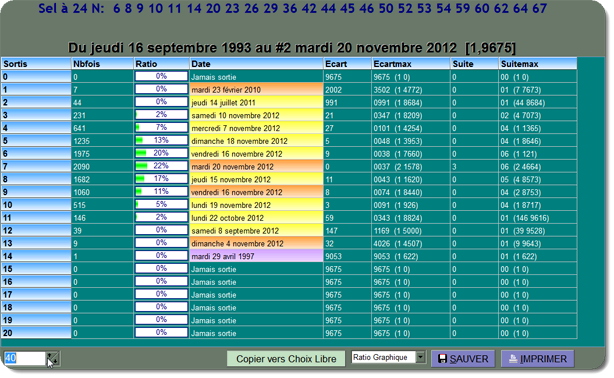The image size is (614, 378).
Task: Click Suitemax value '01 (146 9616)'
Action: click(x=525, y=218)
